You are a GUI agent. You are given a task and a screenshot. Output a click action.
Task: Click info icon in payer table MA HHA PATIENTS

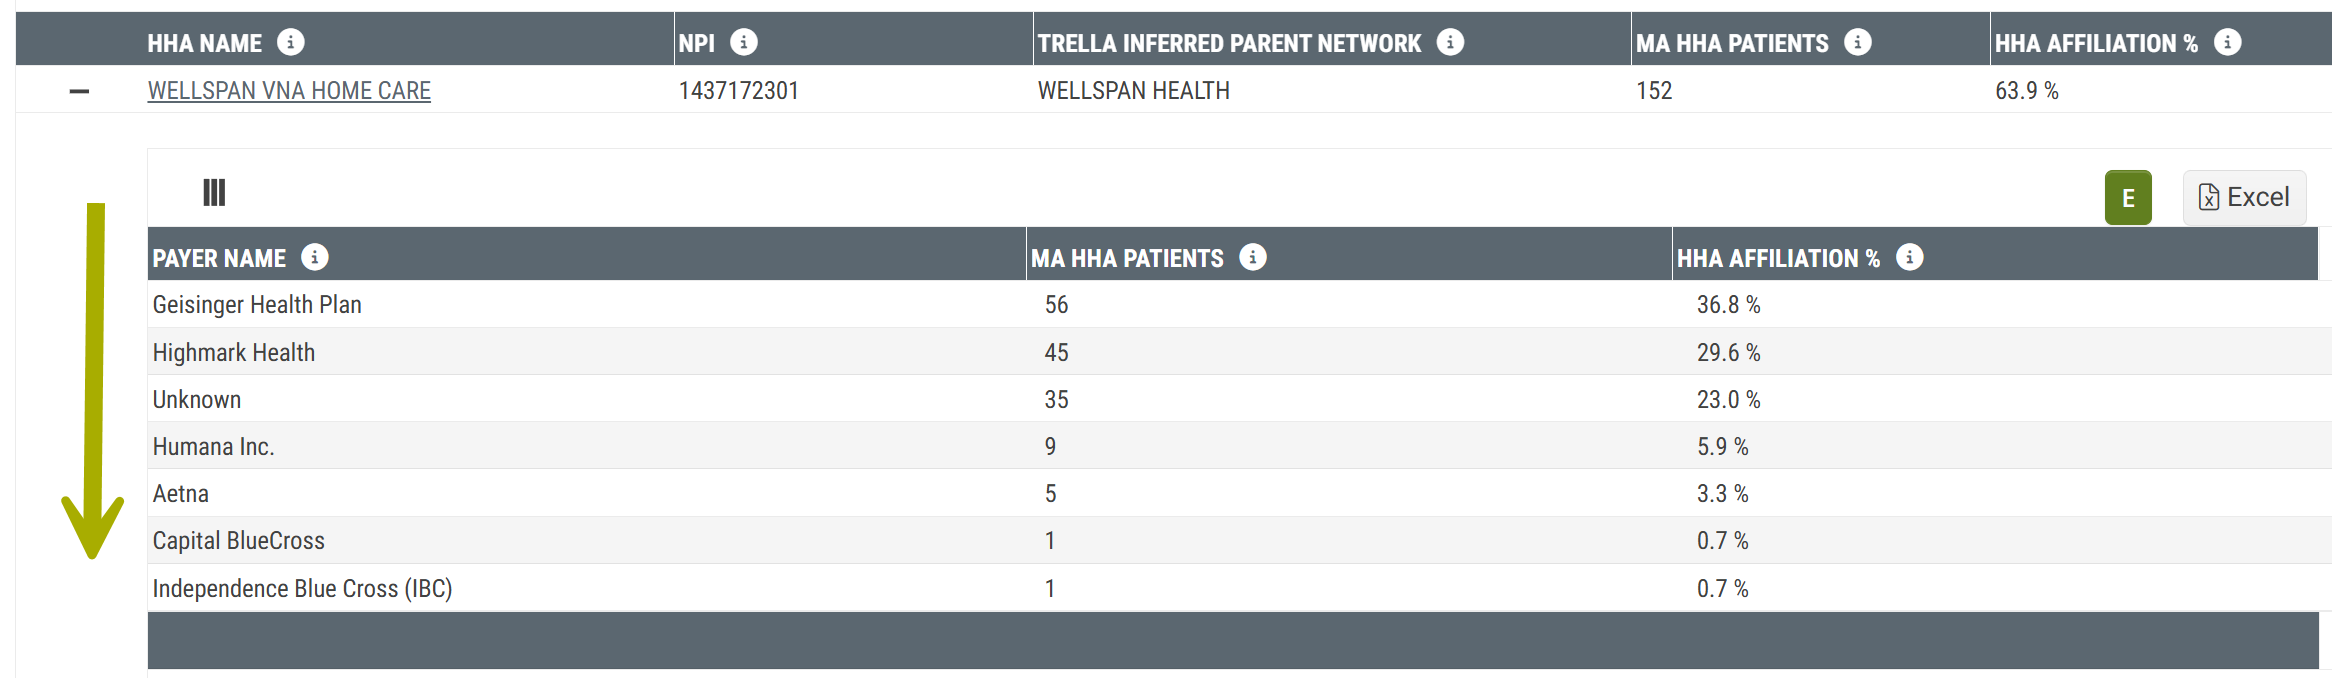point(1253,257)
